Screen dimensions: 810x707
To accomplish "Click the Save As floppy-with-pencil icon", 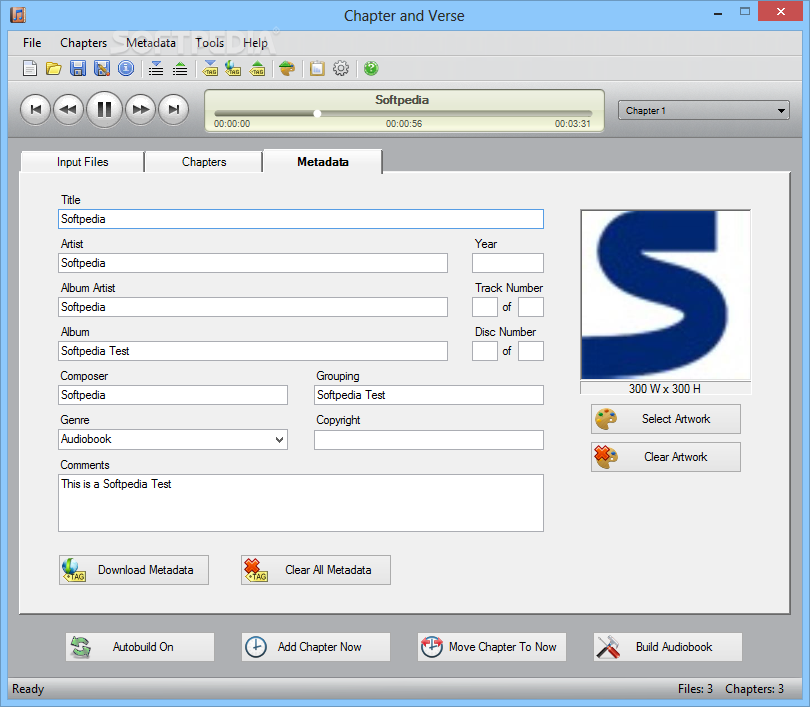I will click(102, 68).
